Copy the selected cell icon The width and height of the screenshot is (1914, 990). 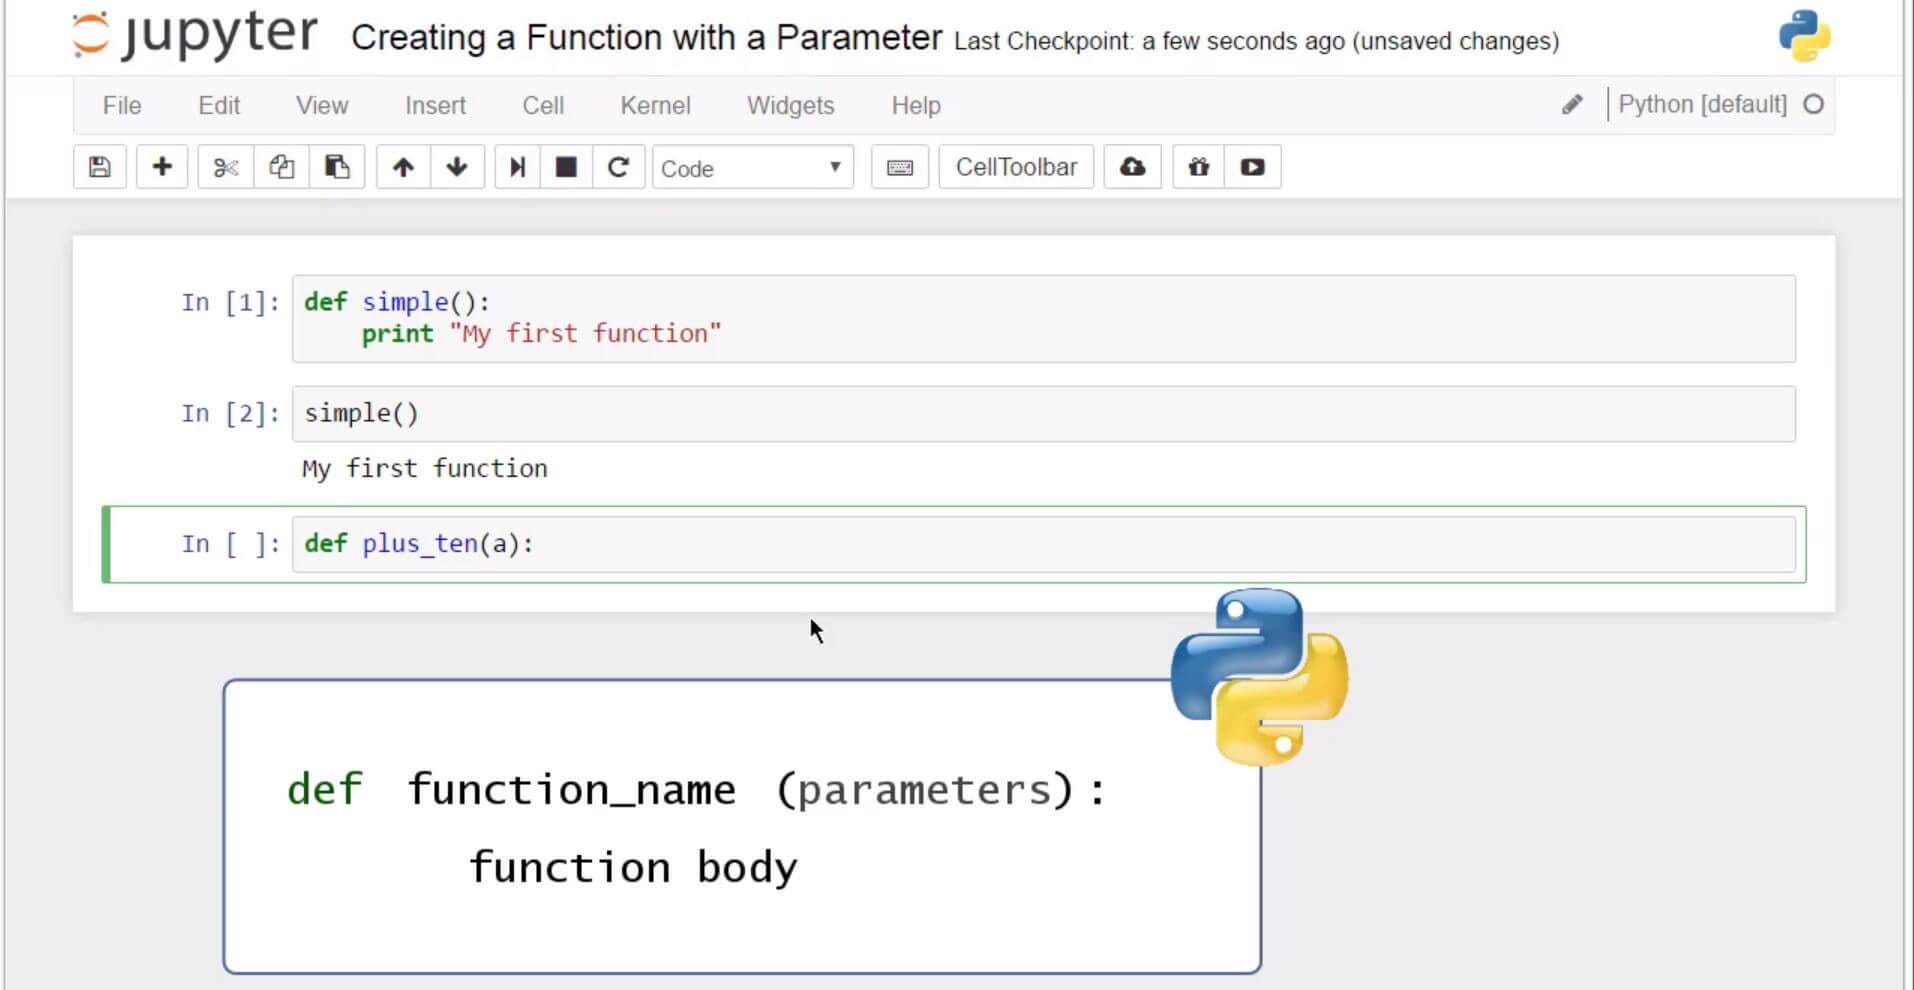[x=280, y=167]
